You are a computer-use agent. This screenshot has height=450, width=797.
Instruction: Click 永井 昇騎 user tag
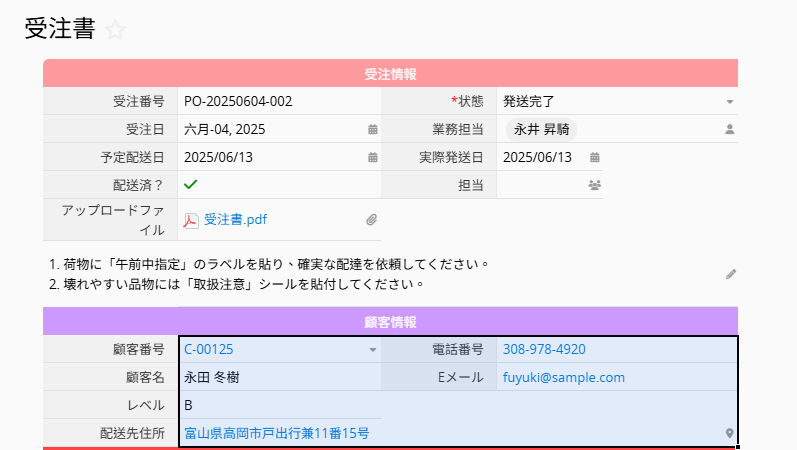coord(541,129)
